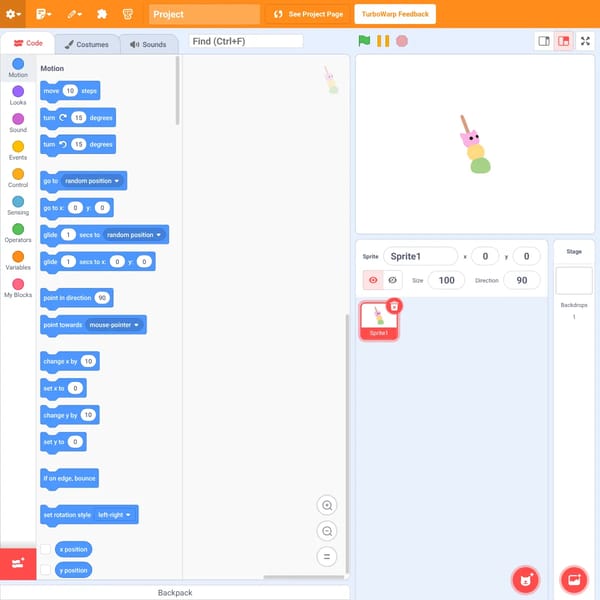
Task: Click the workspace horizontal scrollbar
Action: (304, 577)
